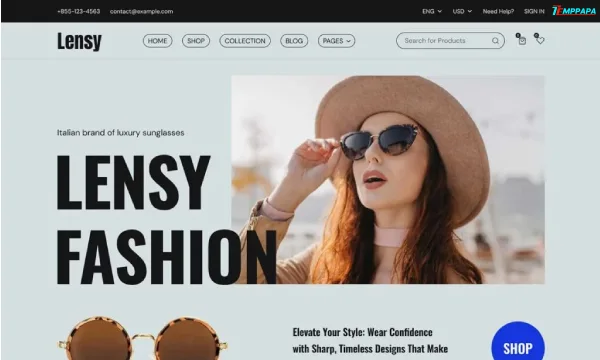Screen dimensions: 600x360
Task: Open the SHOP menu item
Action: [196, 41]
